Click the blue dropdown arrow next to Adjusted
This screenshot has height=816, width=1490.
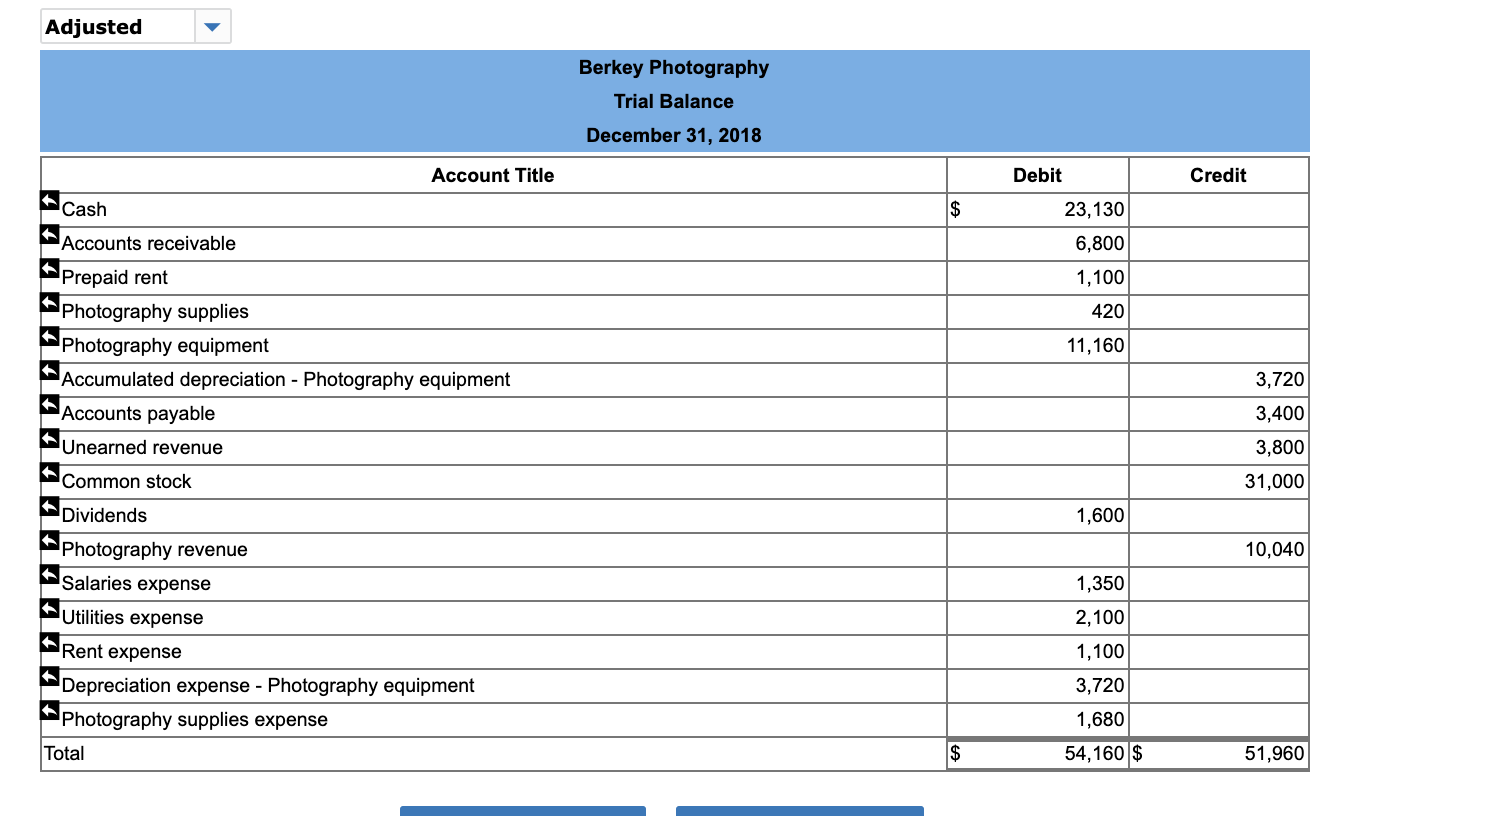coord(212,26)
